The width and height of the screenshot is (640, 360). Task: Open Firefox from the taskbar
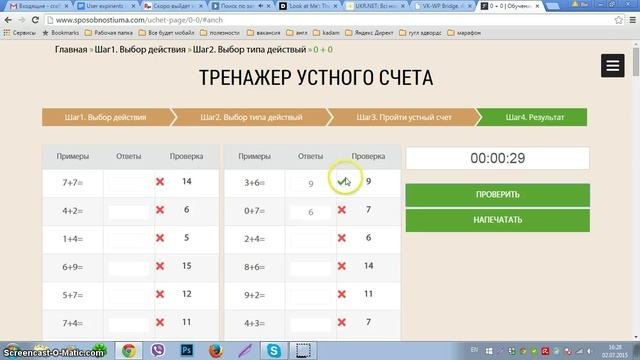[x=216, y=351]
